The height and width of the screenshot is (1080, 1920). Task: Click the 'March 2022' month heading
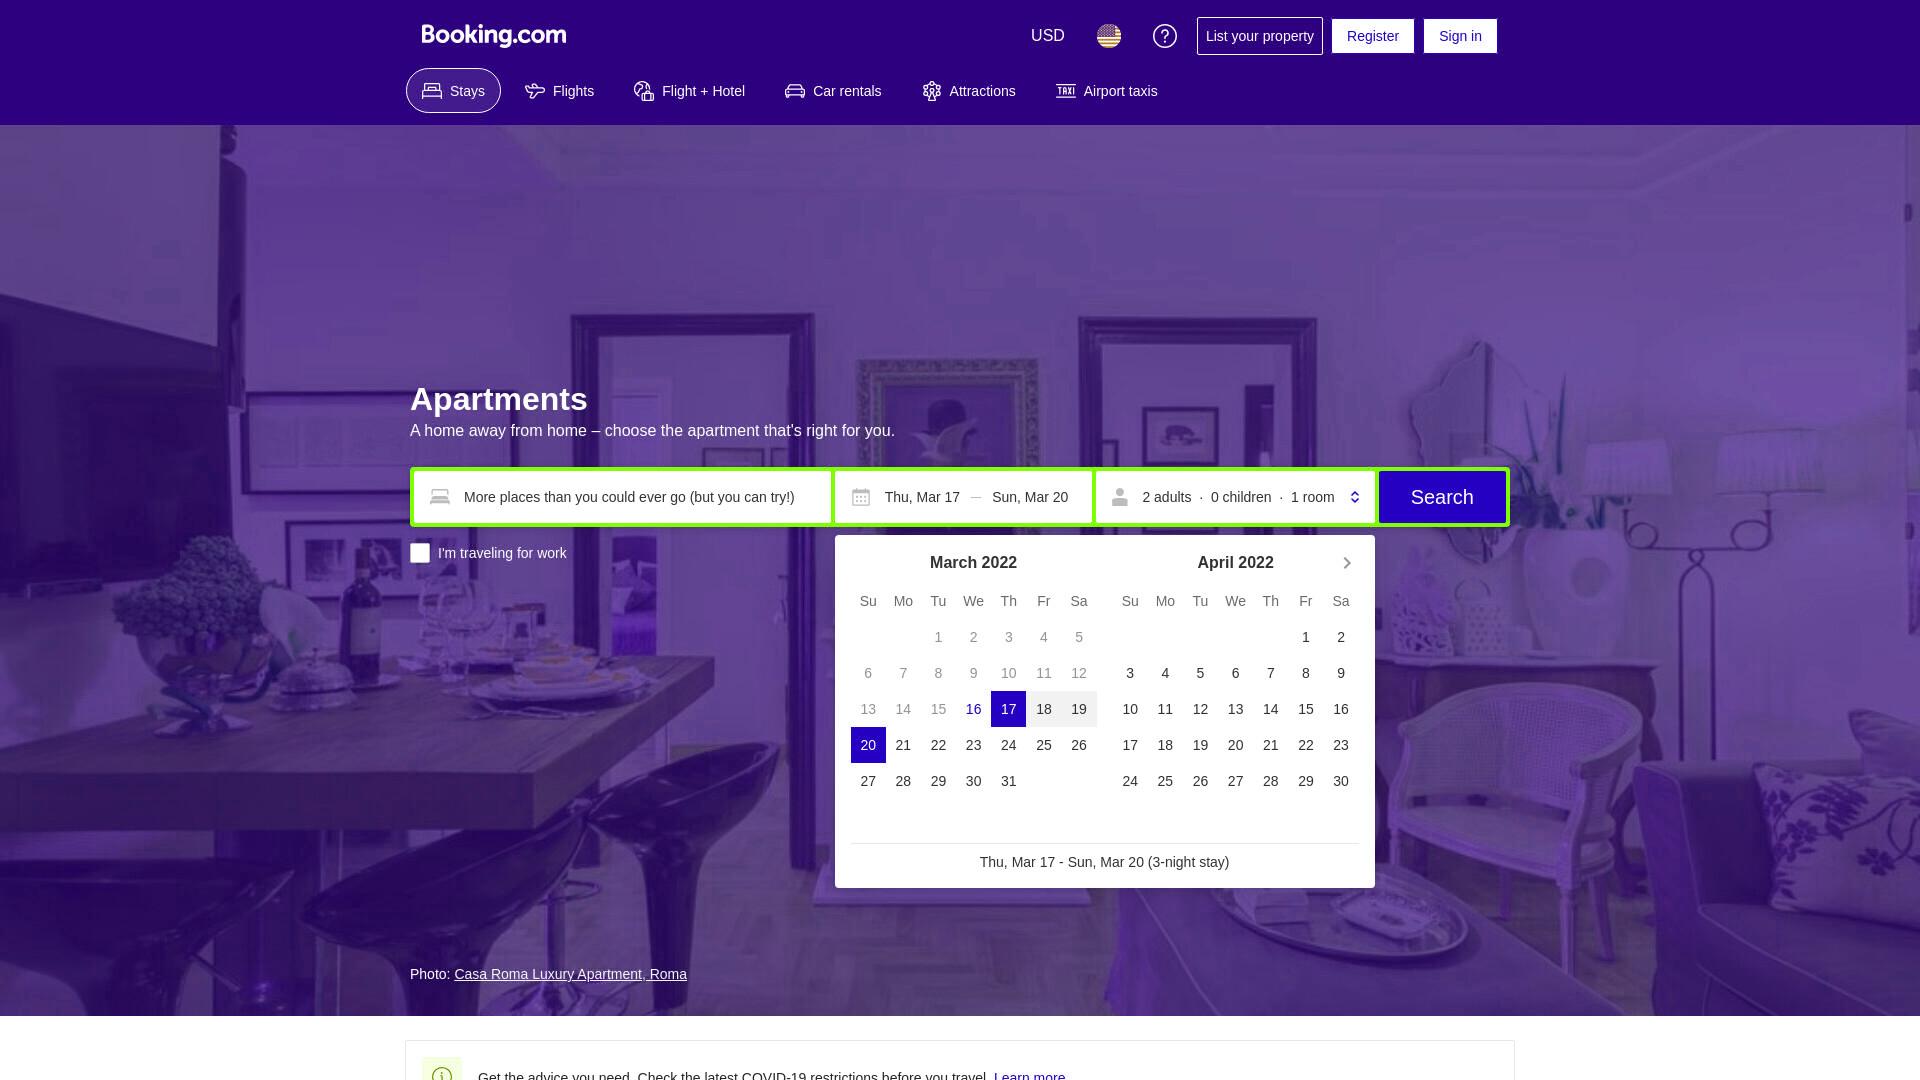click(973, 562)
